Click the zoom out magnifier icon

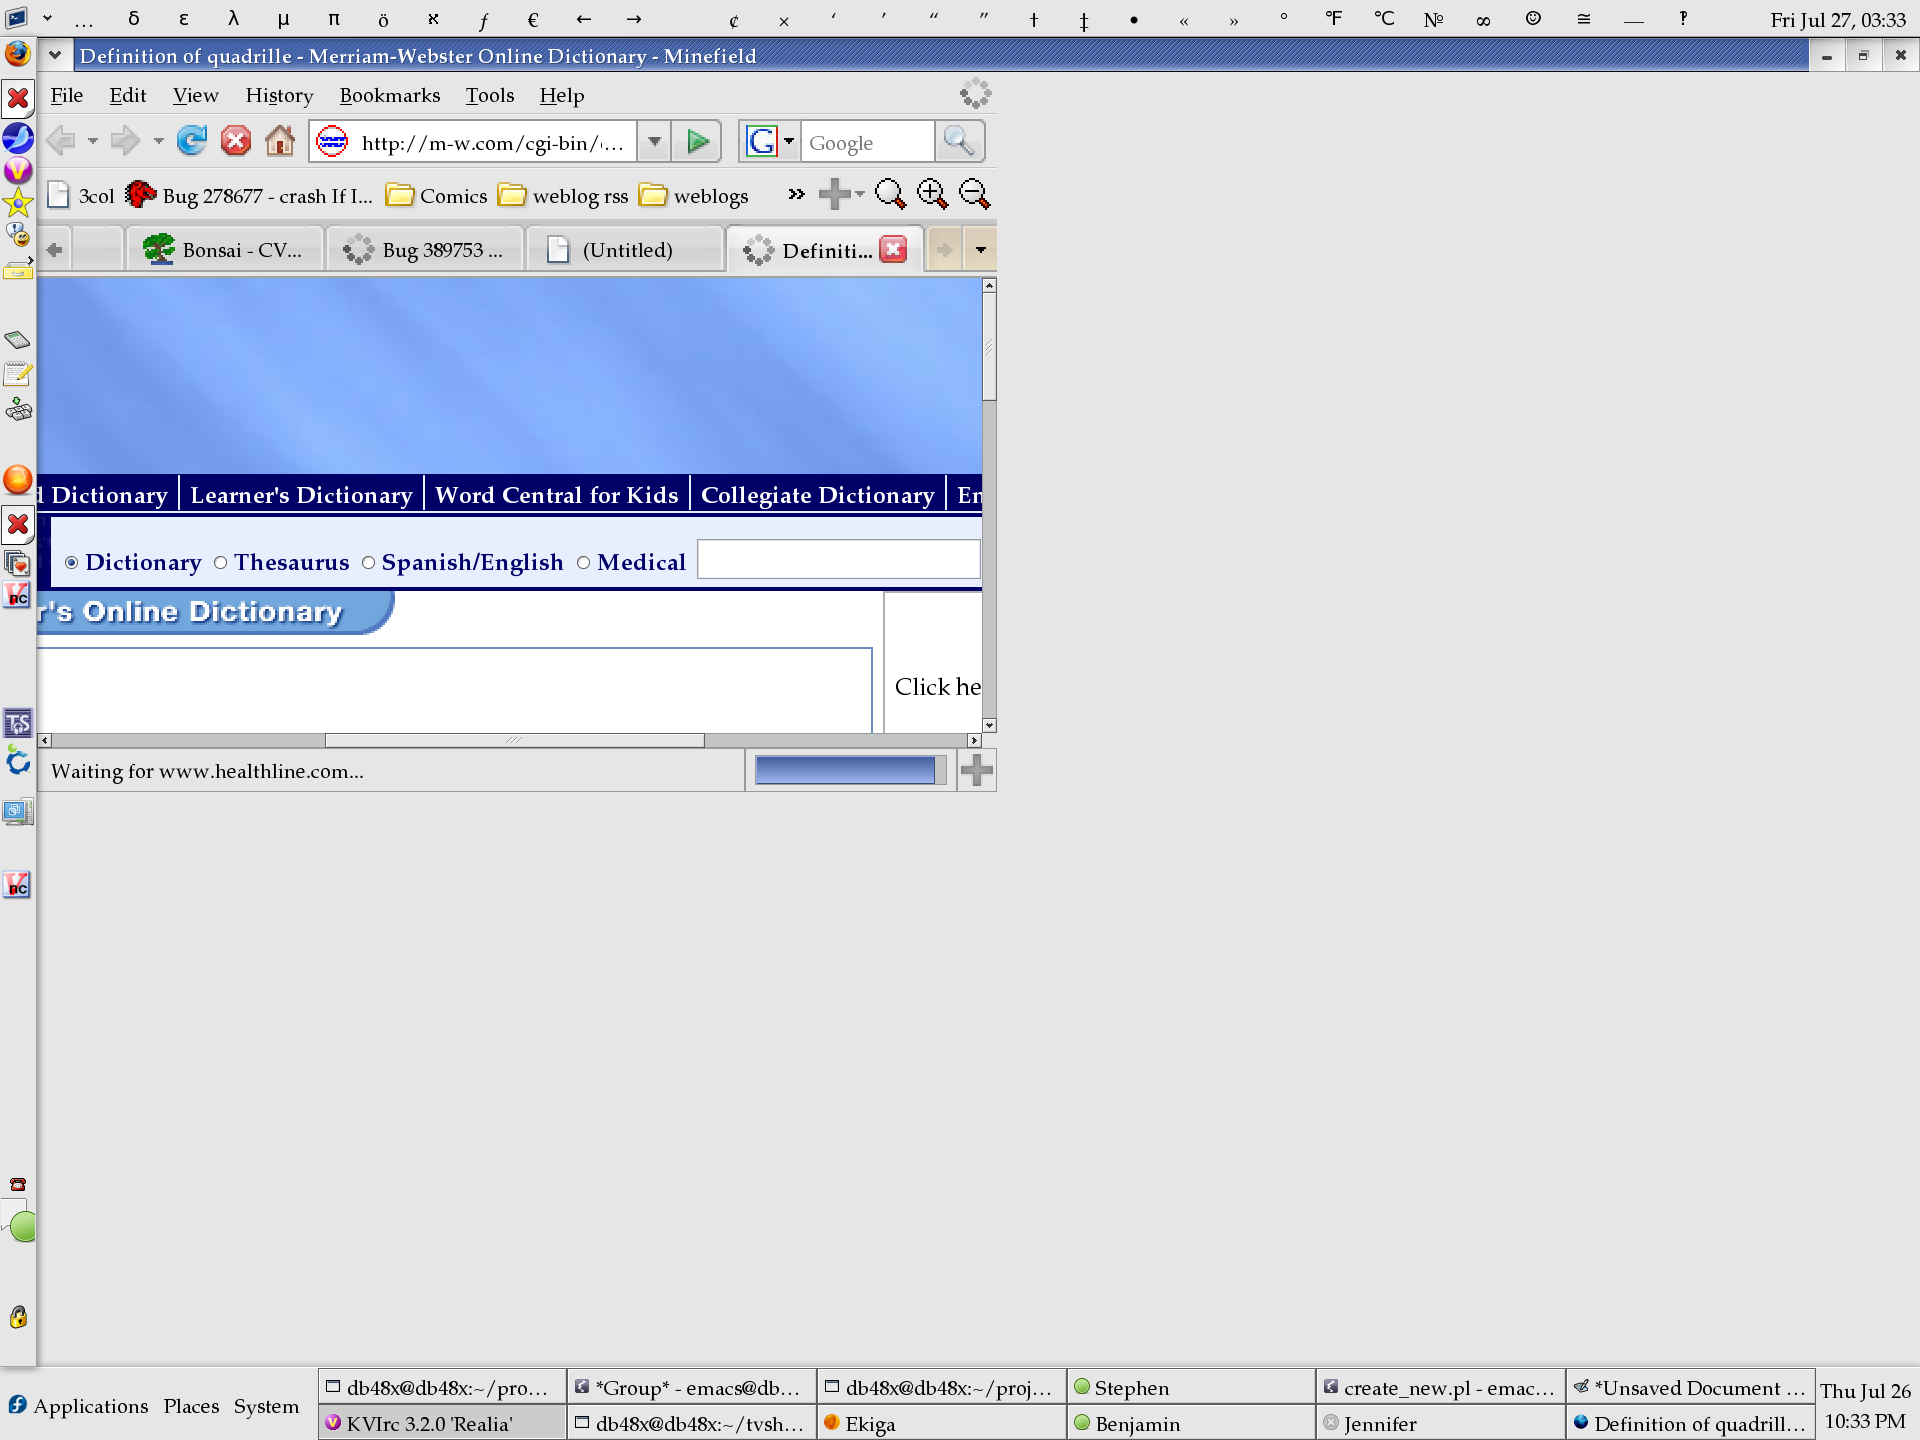point(974,194)
